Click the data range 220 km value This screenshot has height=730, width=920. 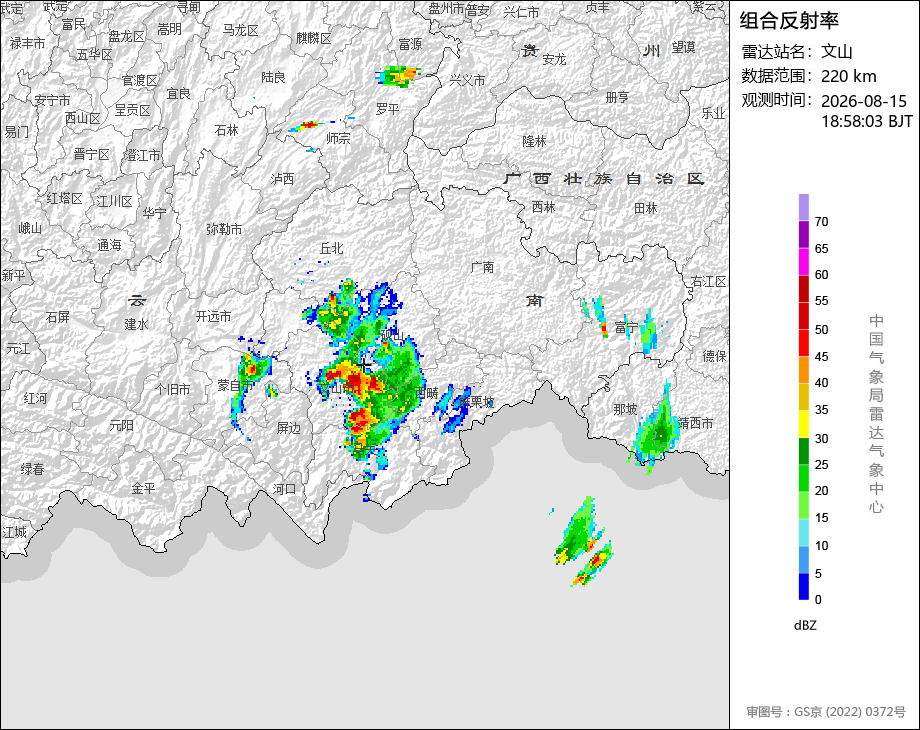click(x=848, y=76)
